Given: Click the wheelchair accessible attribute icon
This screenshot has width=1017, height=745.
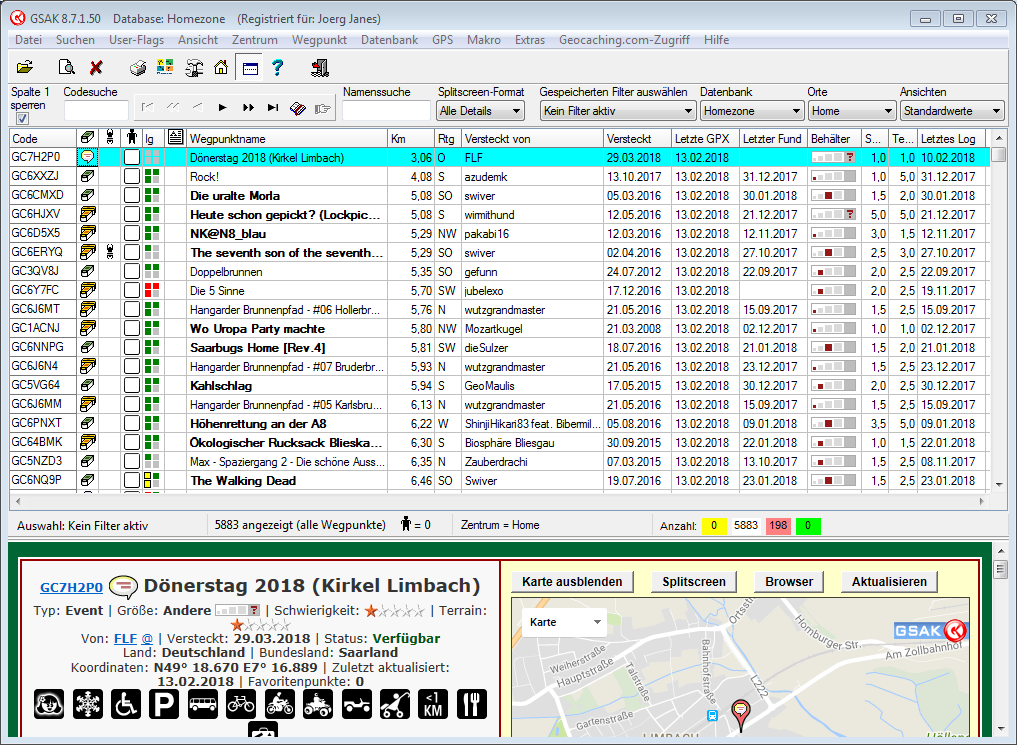Looking at the screenshot, I should 126,704.
